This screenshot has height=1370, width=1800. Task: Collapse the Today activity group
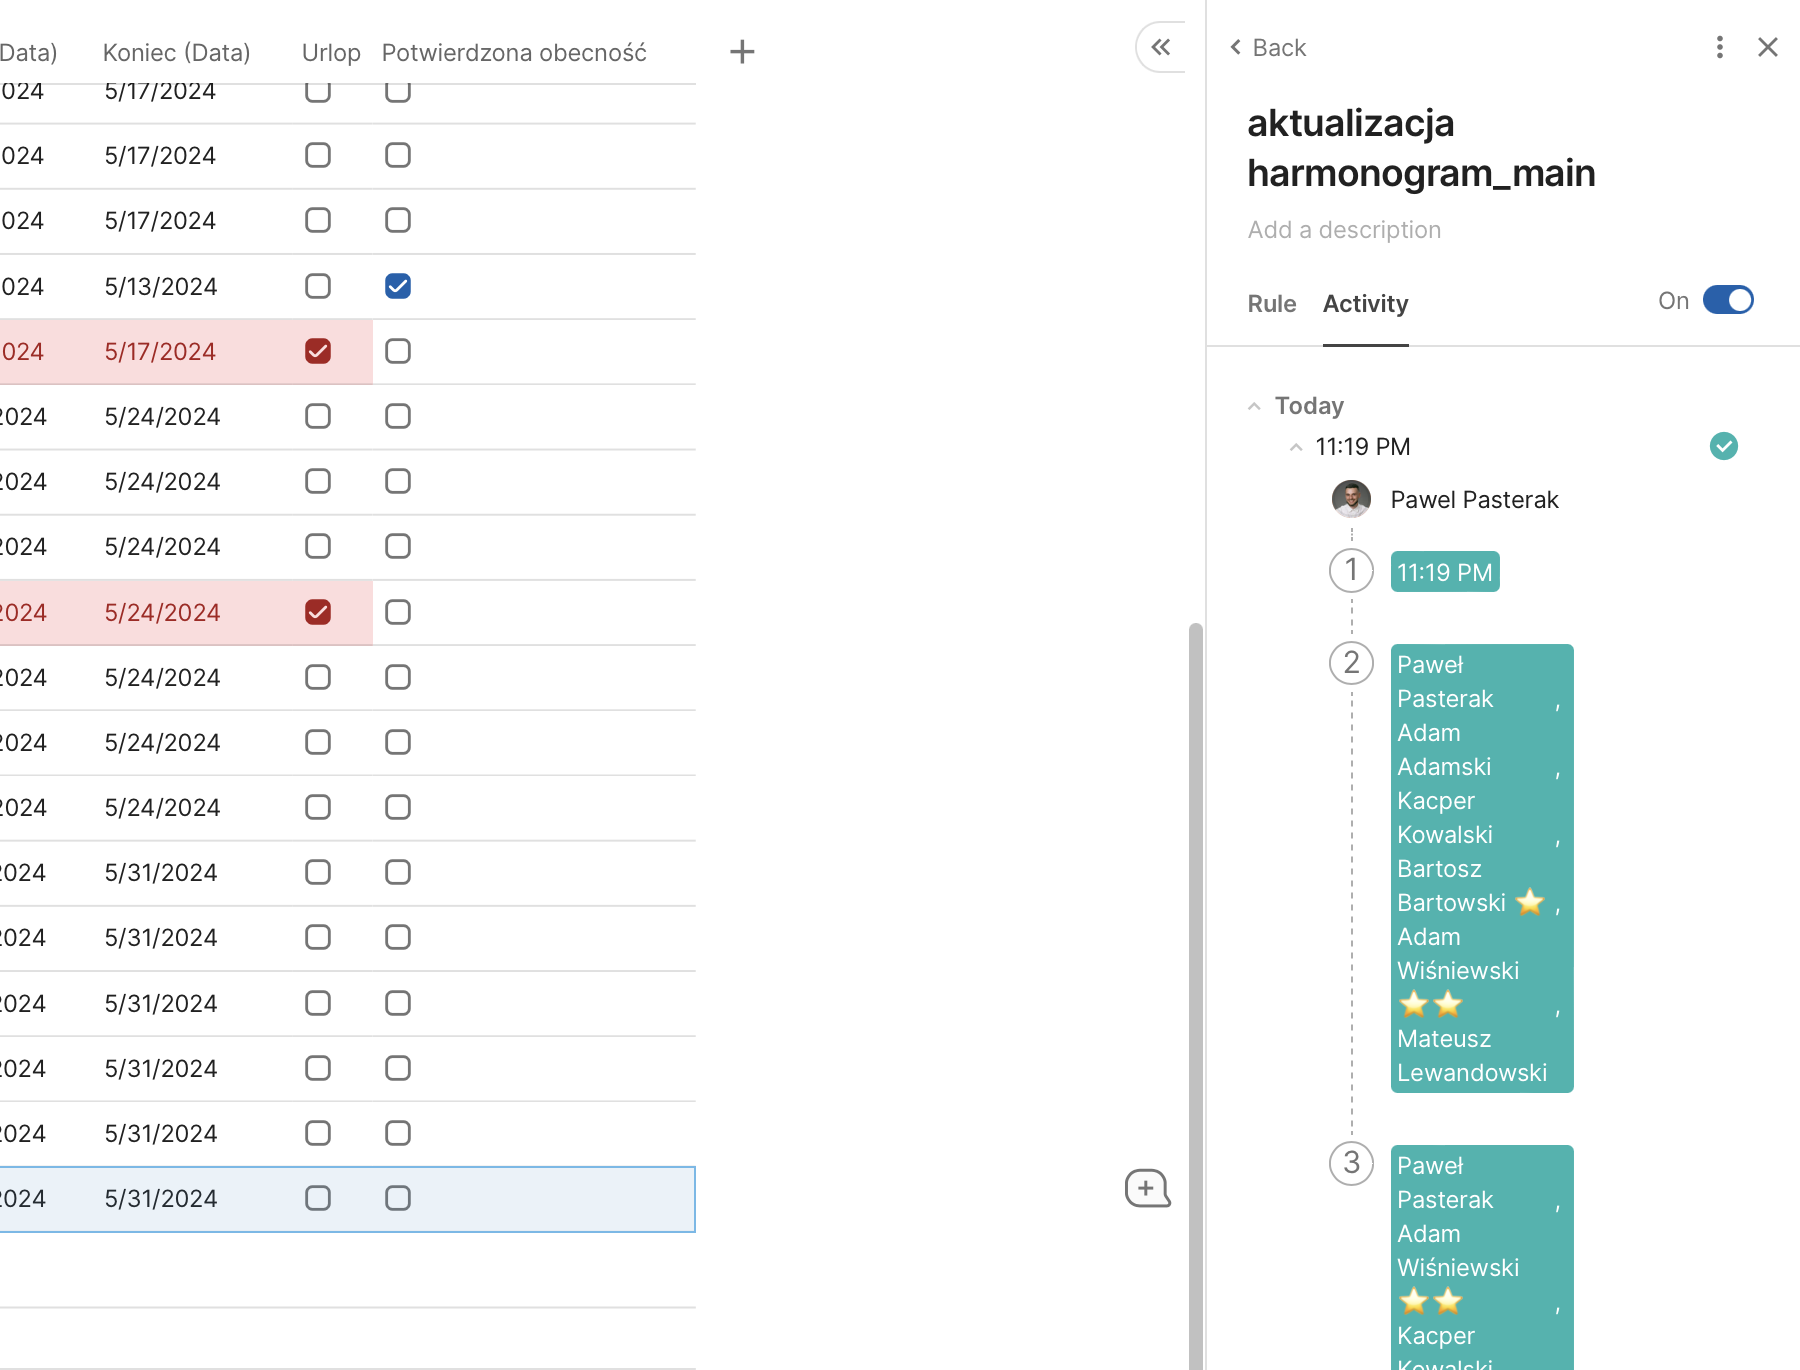[1254, 406]
